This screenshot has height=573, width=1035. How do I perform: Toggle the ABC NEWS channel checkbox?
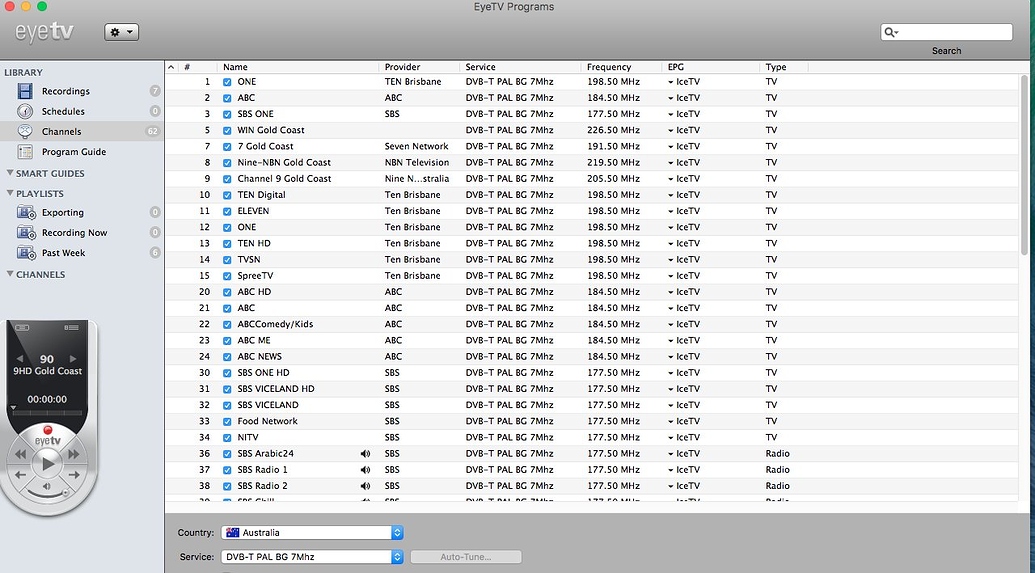coord(227,357)
